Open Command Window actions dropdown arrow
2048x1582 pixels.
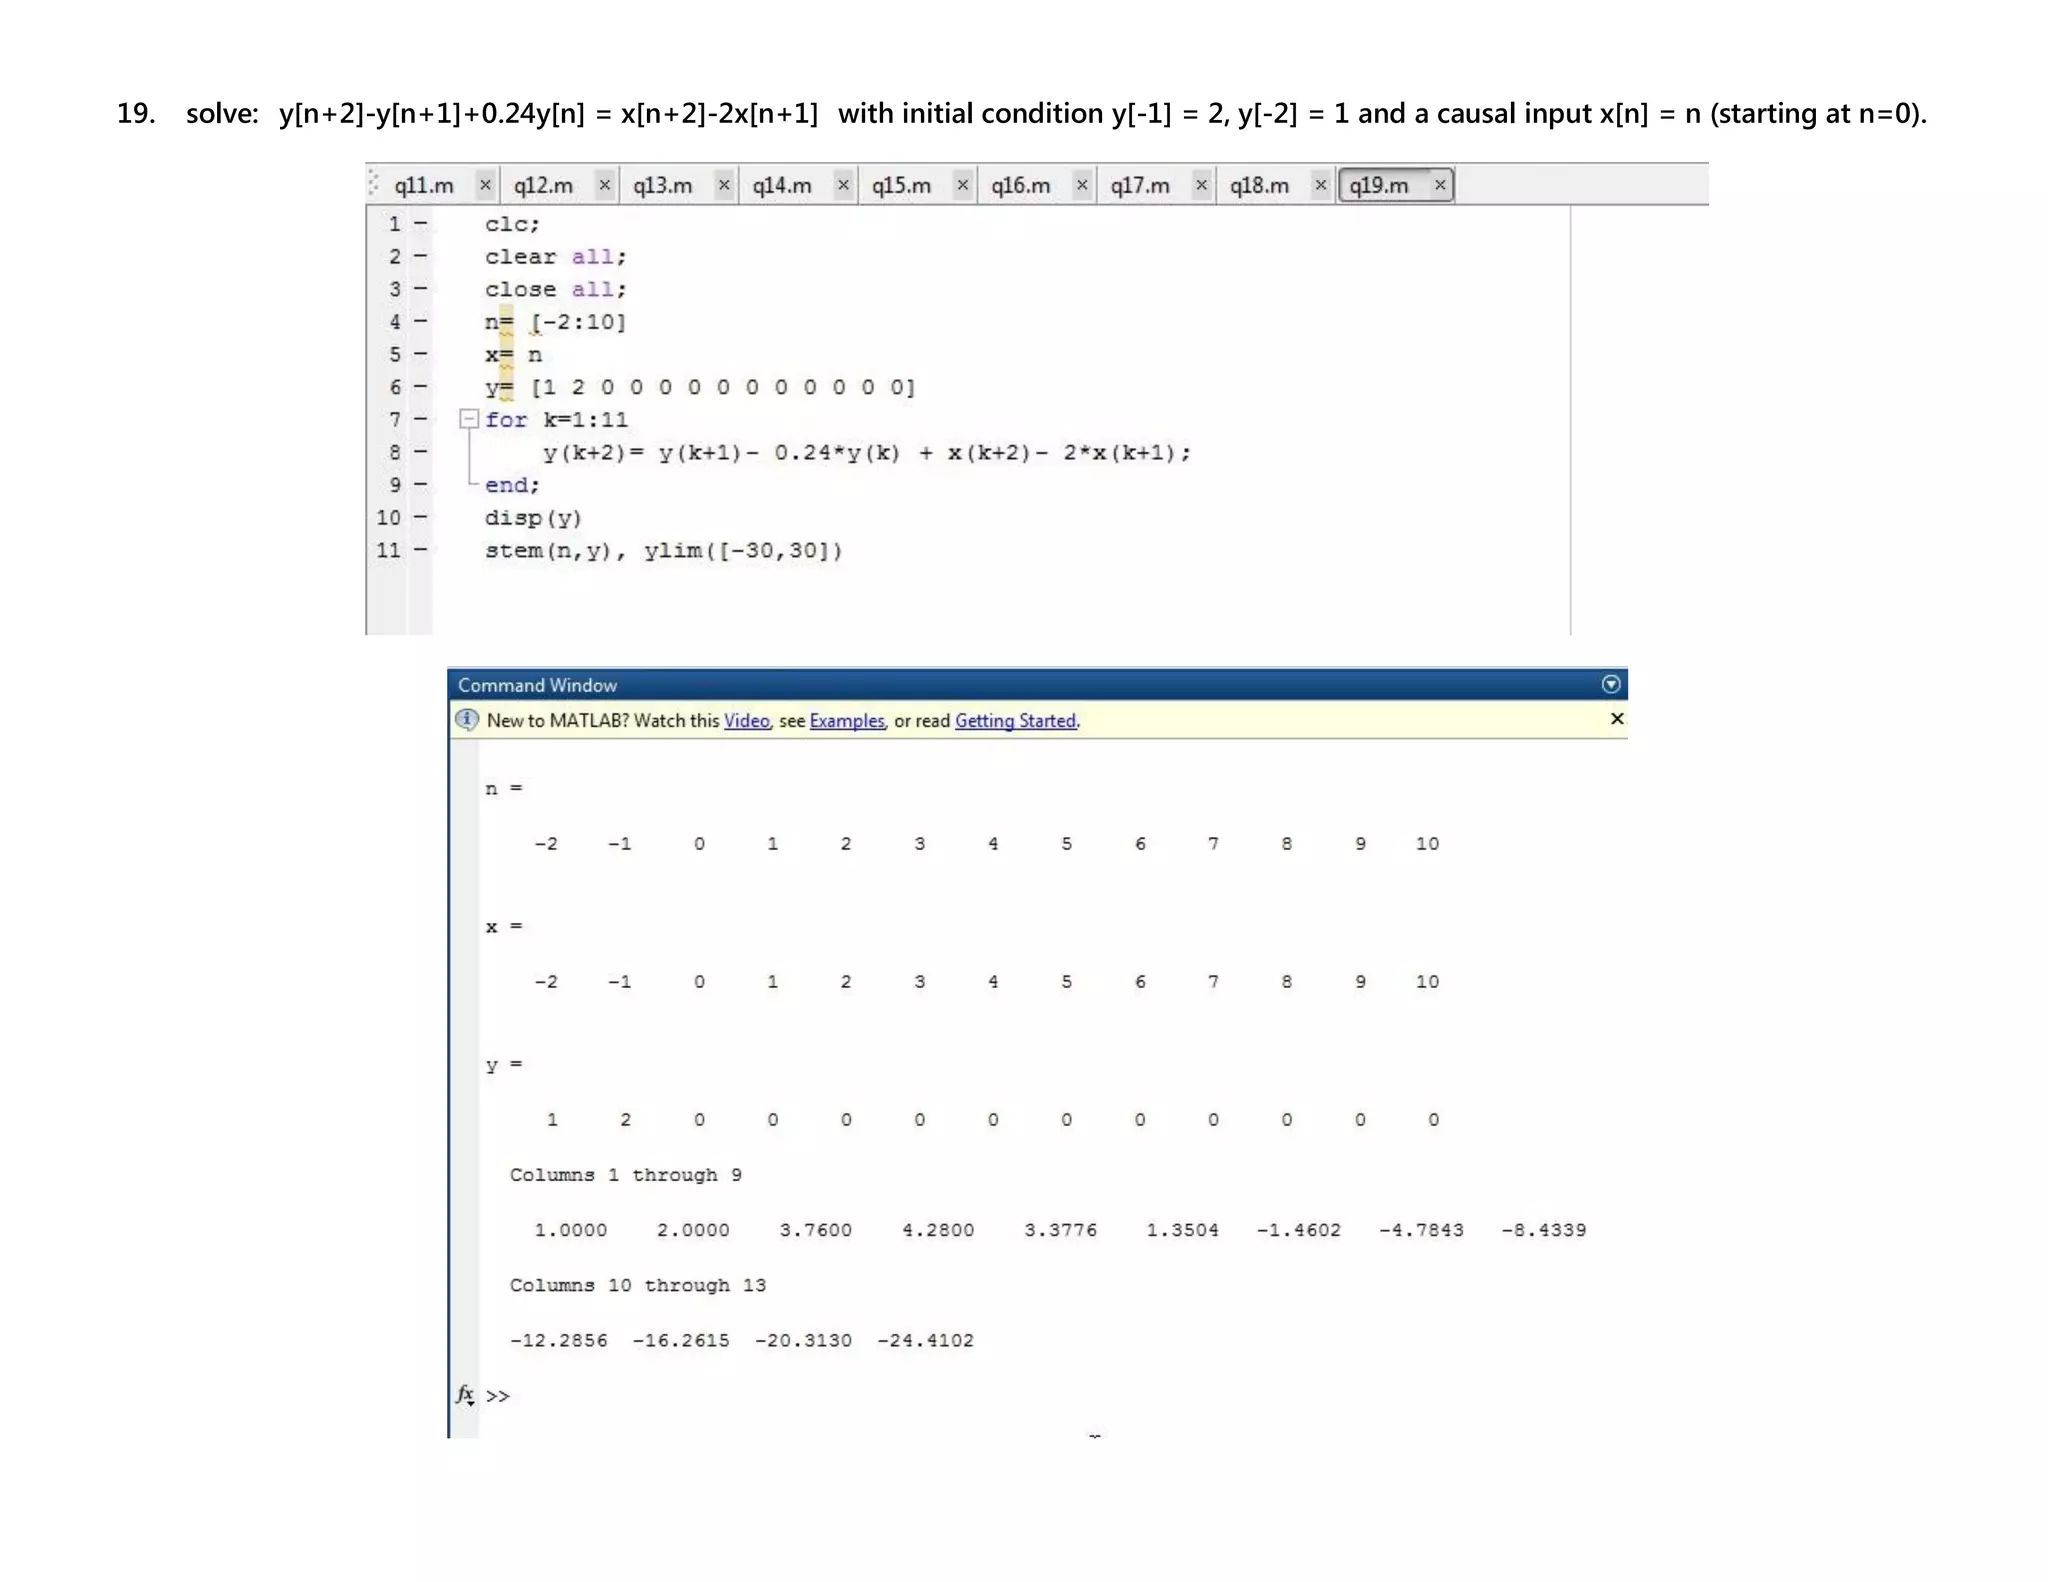pyautogui.click(x=1610, y=684)
